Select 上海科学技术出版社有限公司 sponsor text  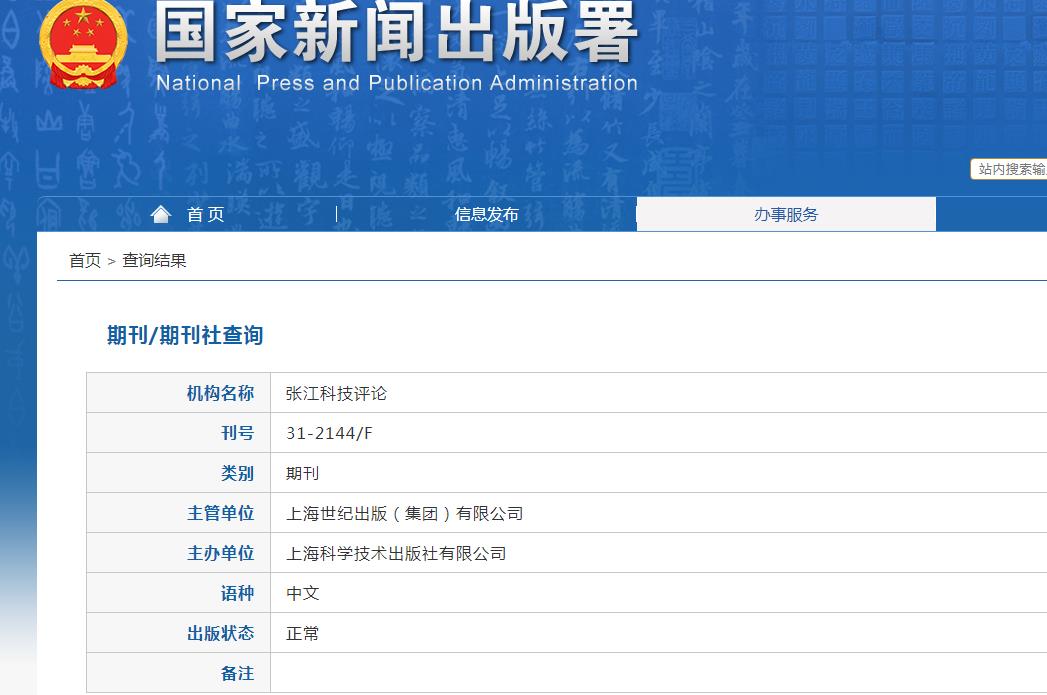(396, 553)
